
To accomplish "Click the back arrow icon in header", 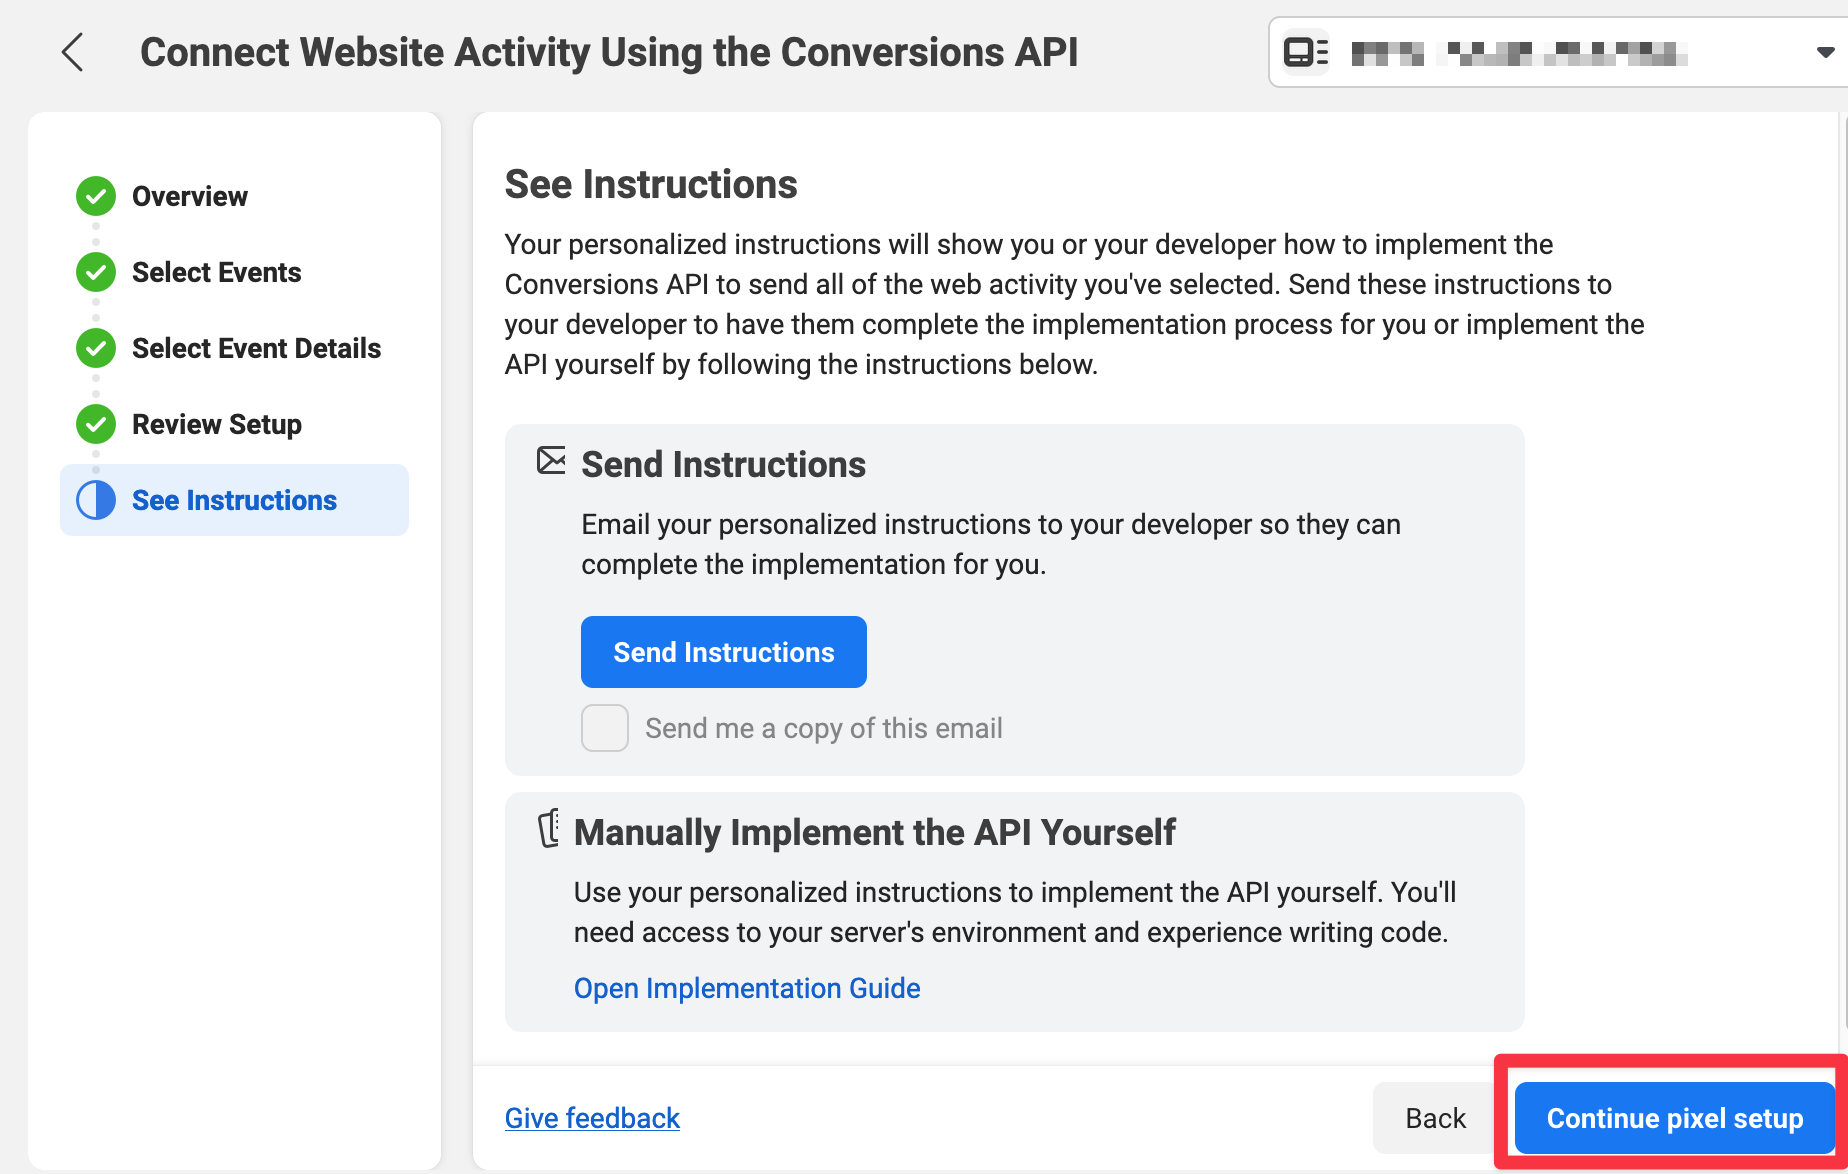I will [x=72, y=52].
